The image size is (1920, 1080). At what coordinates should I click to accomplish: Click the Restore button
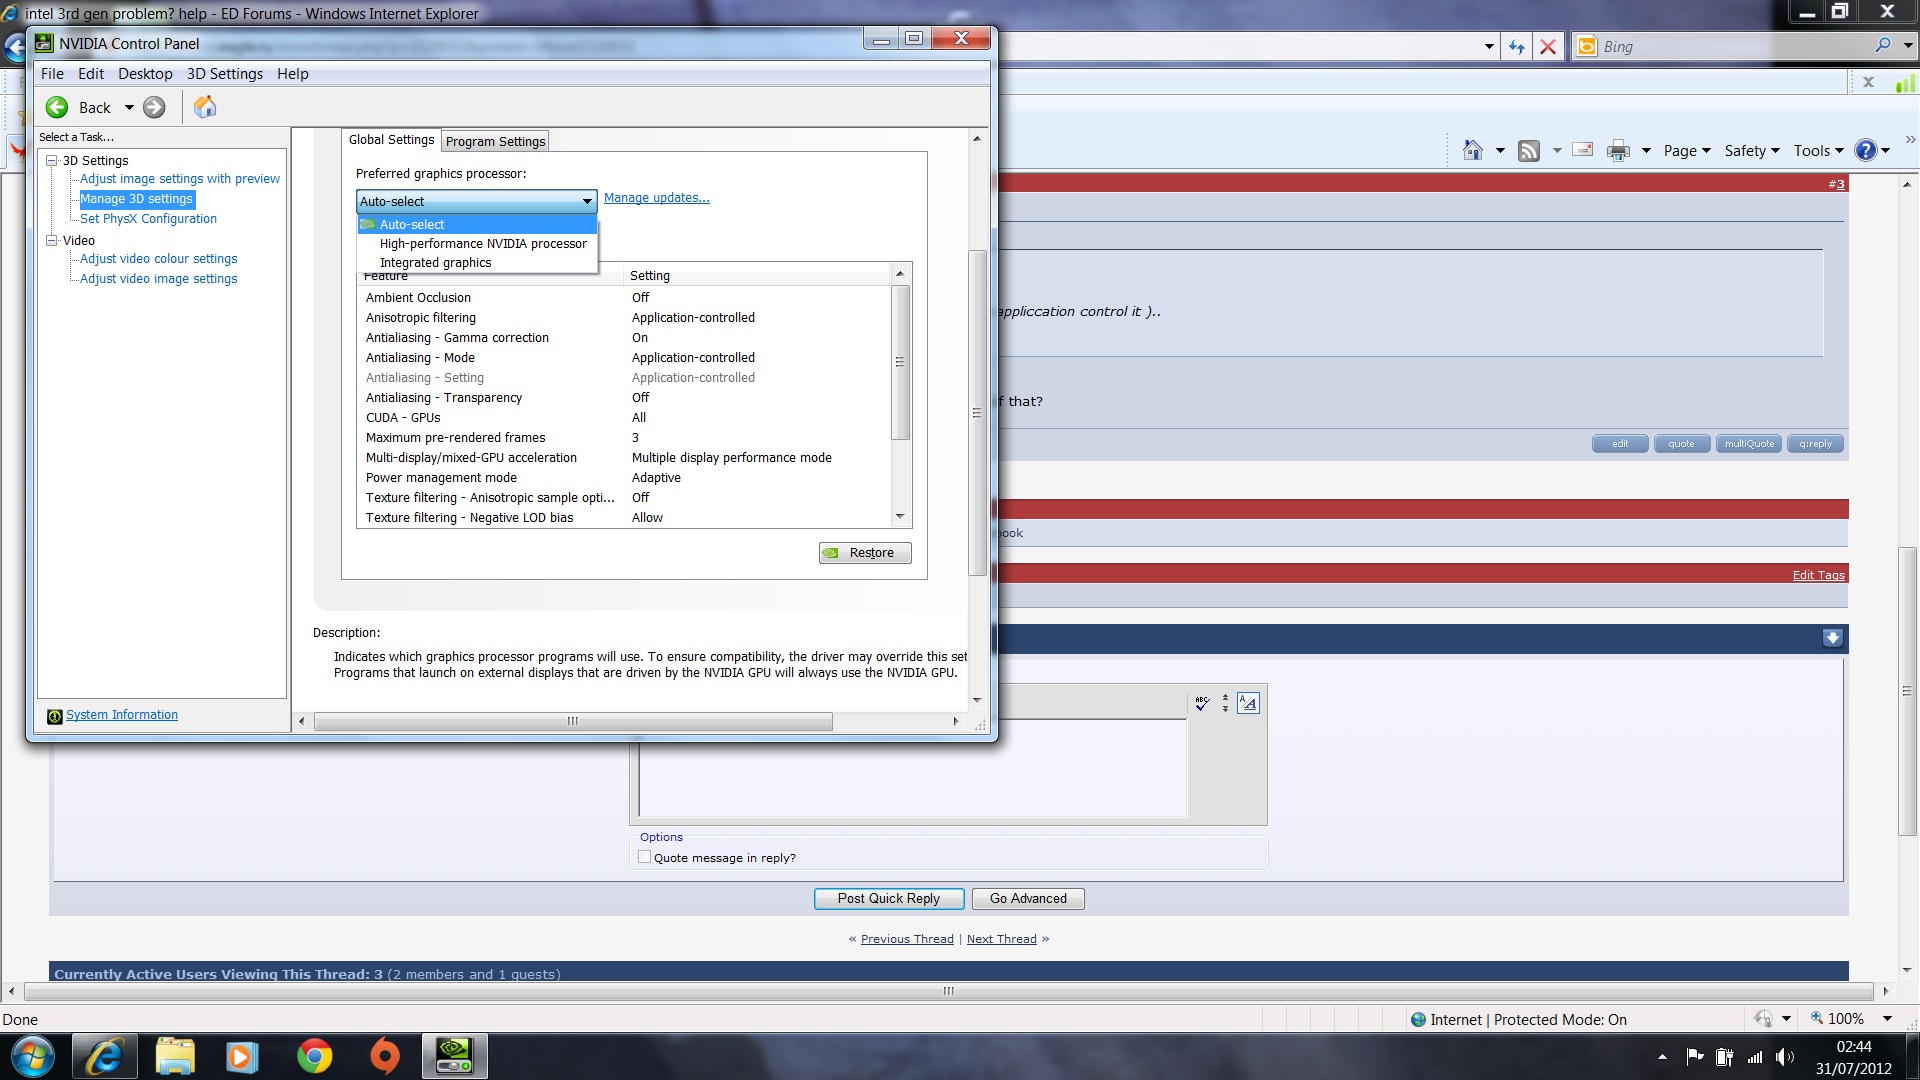click(865, 553)
